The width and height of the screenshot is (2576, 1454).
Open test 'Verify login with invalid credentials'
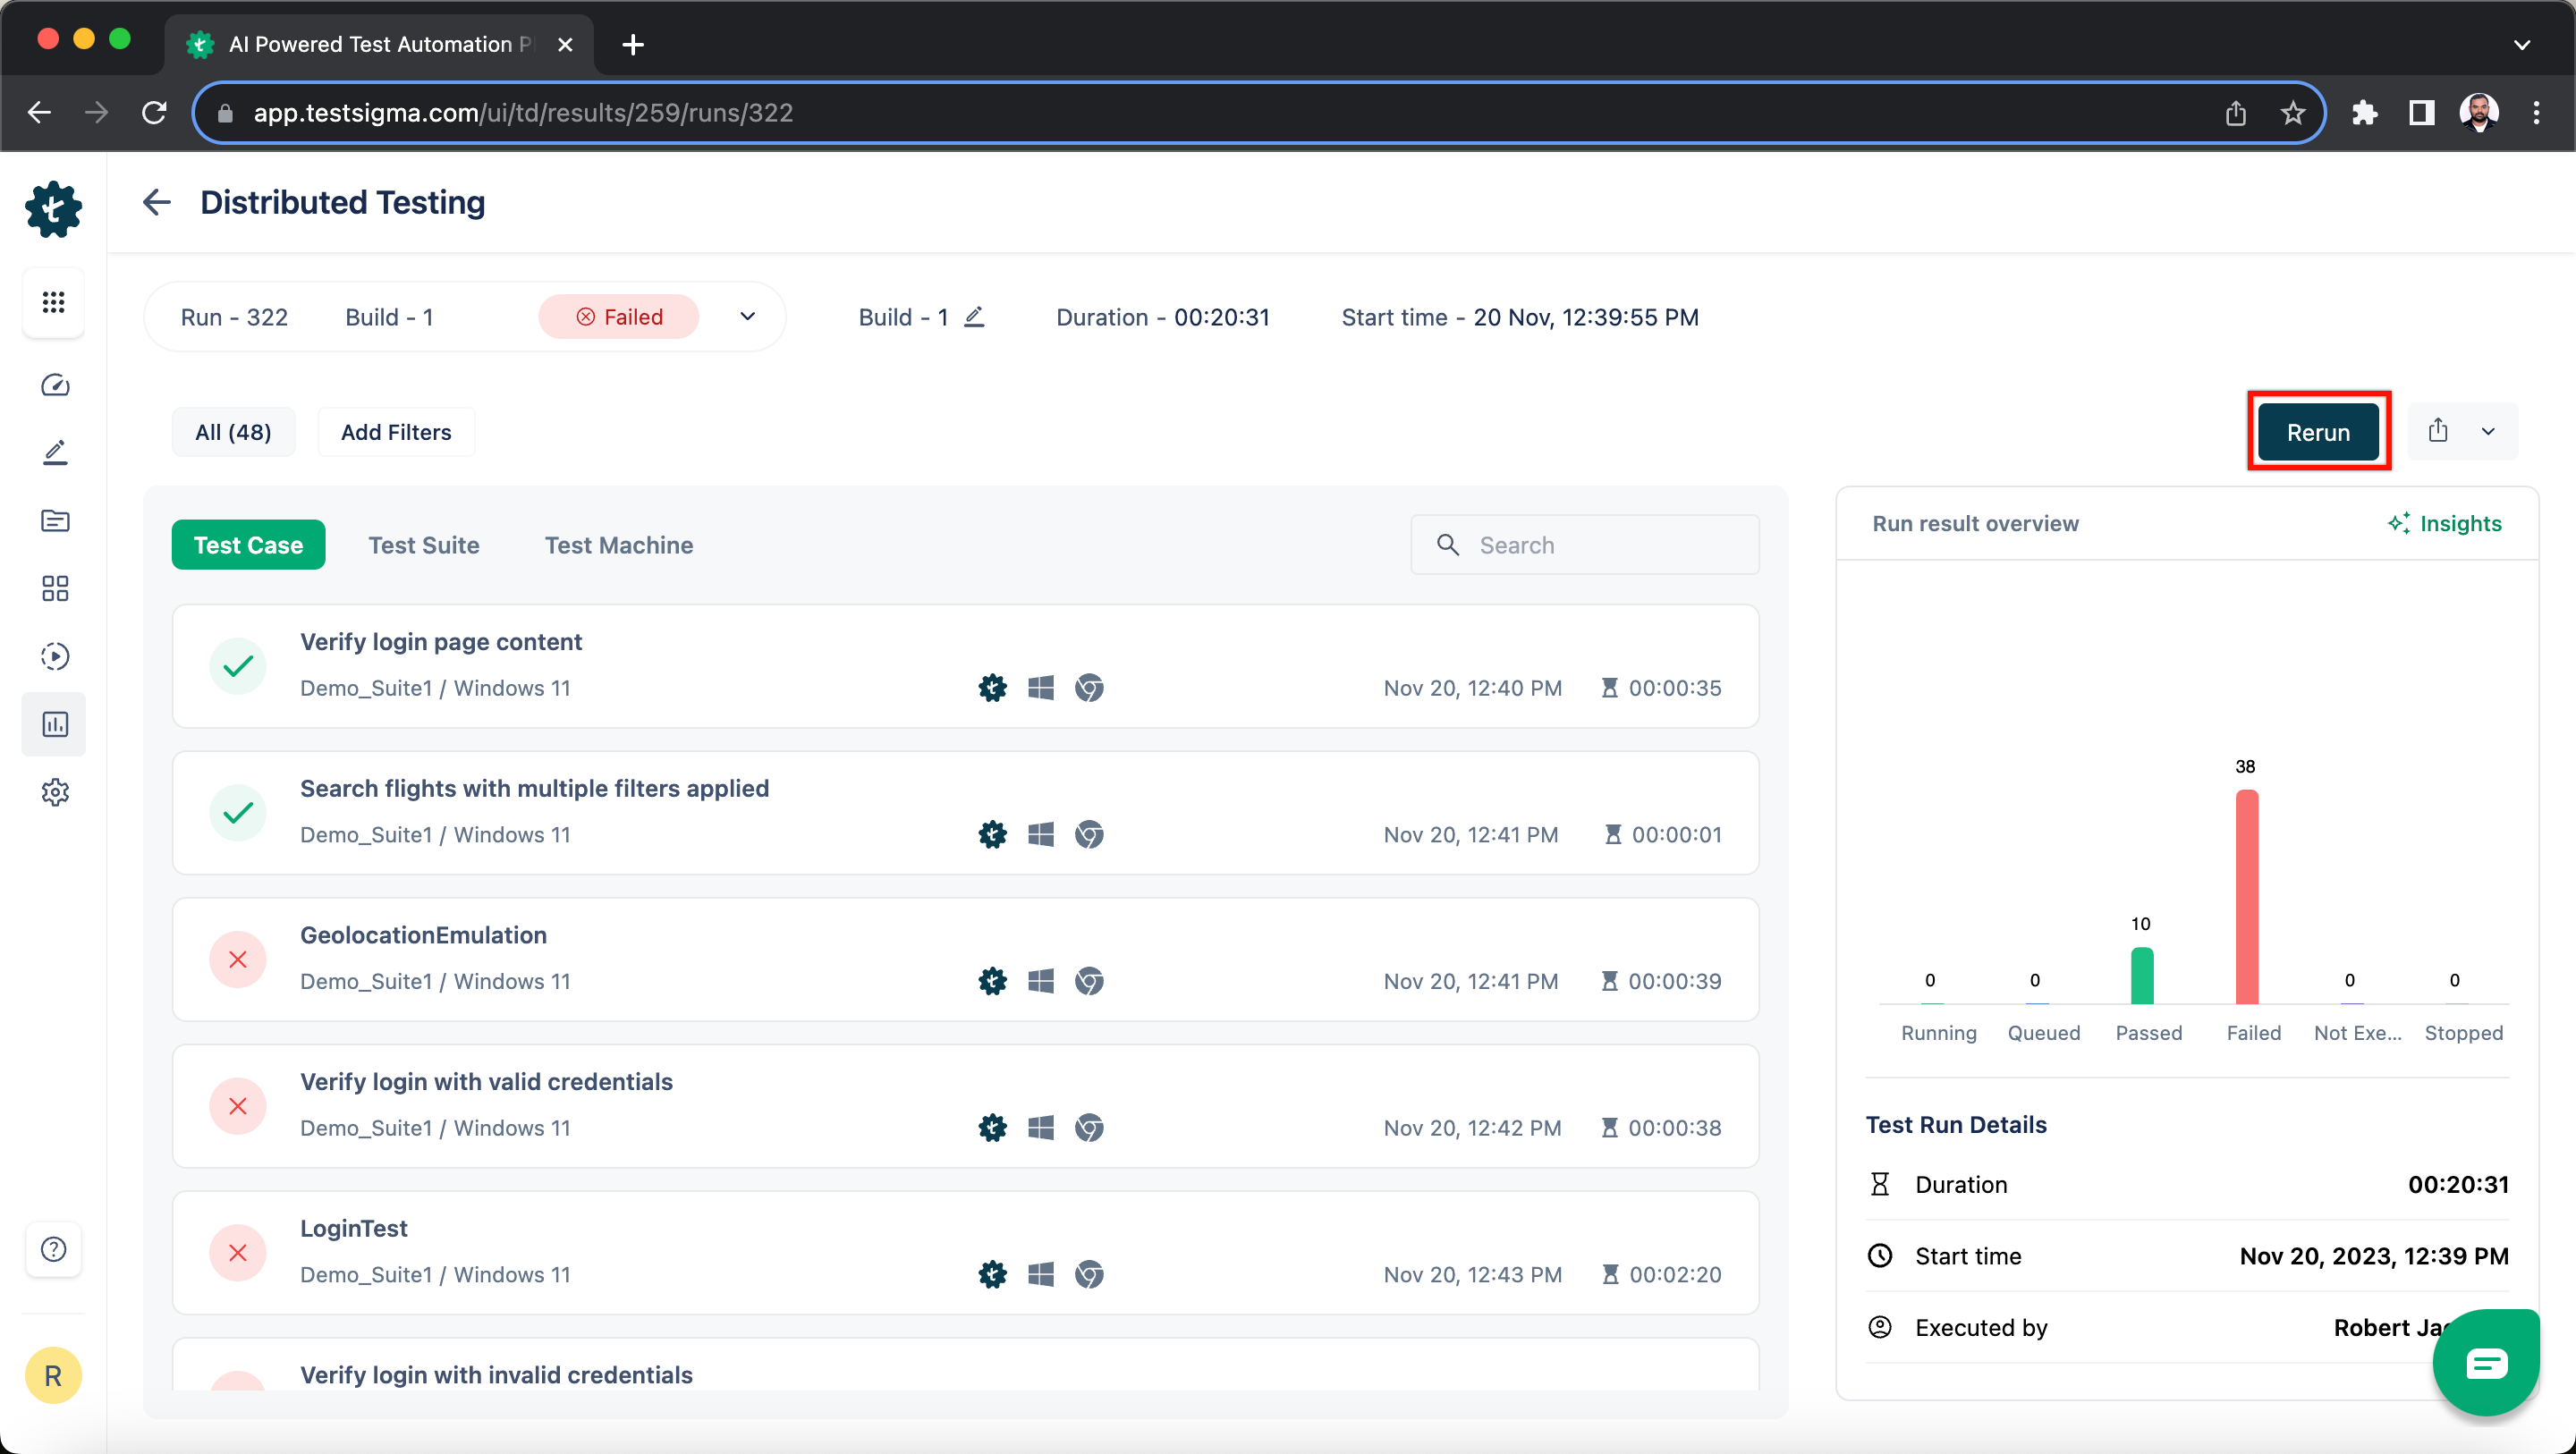coord(965,1365)
